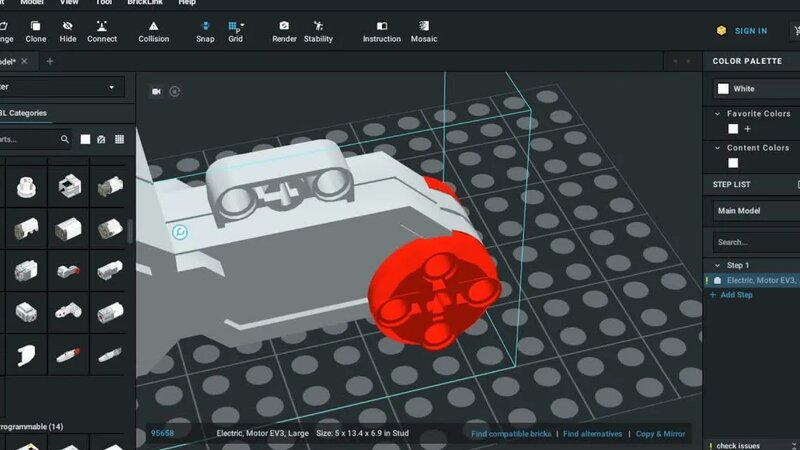Toggle the hide-unavailable parts filter icon
Image resolution: width=800 pixels, height=450 pixels.
point(101,139)
